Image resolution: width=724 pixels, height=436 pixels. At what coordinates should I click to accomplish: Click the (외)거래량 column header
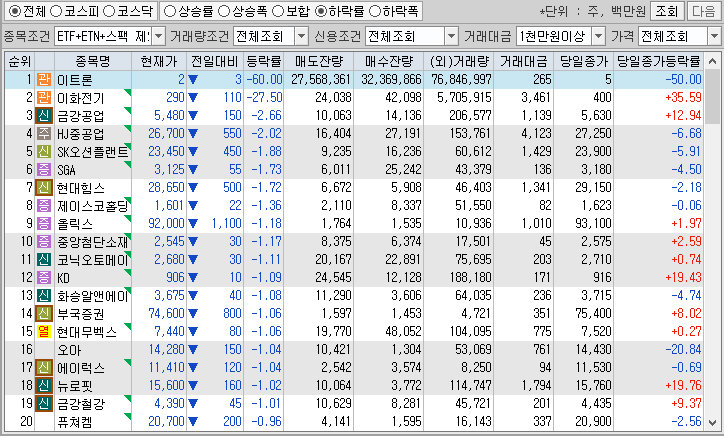(x=459, y=61)
